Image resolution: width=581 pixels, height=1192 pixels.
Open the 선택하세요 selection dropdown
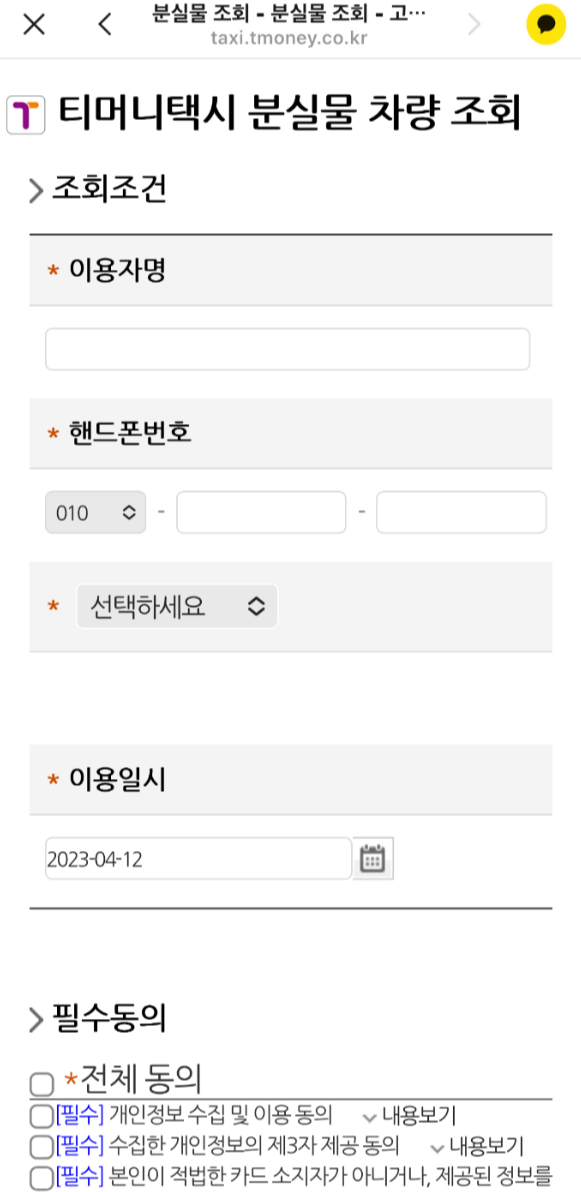[x=176, y=606]
